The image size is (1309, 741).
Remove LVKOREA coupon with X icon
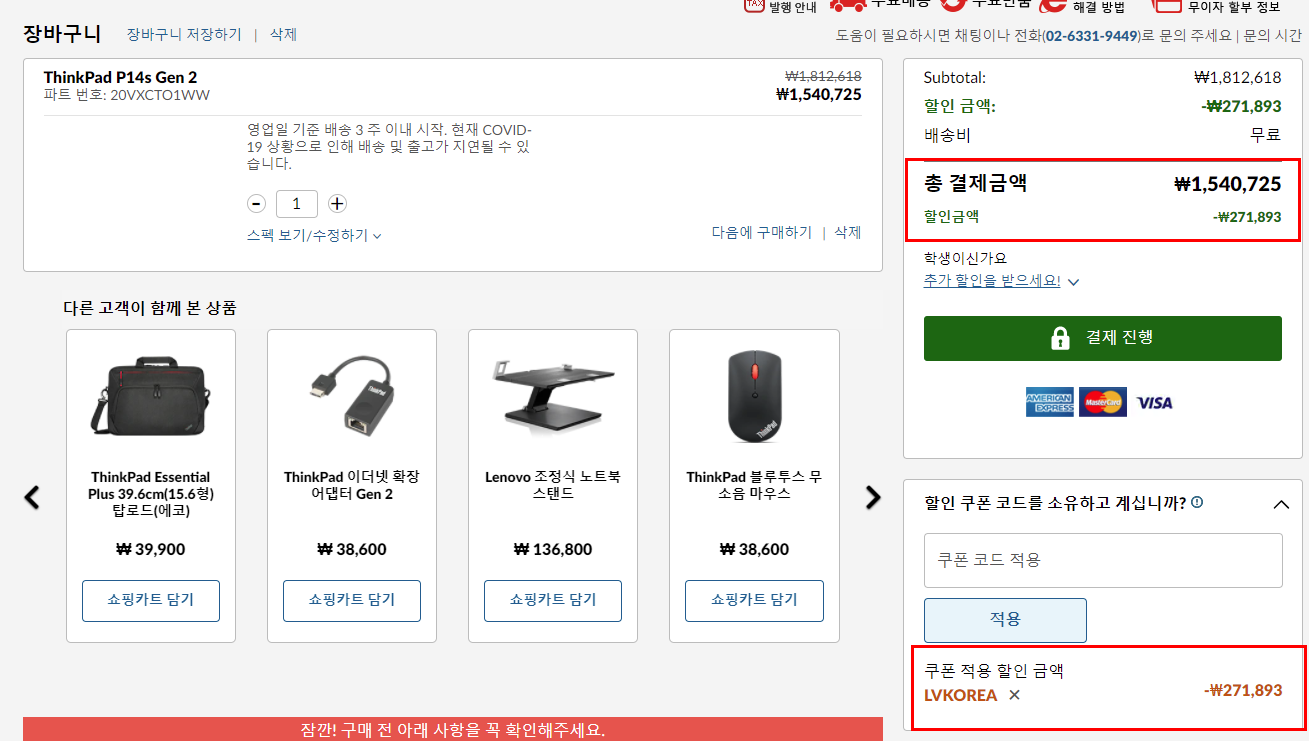pyautogui.click(x=1014, y=695)
